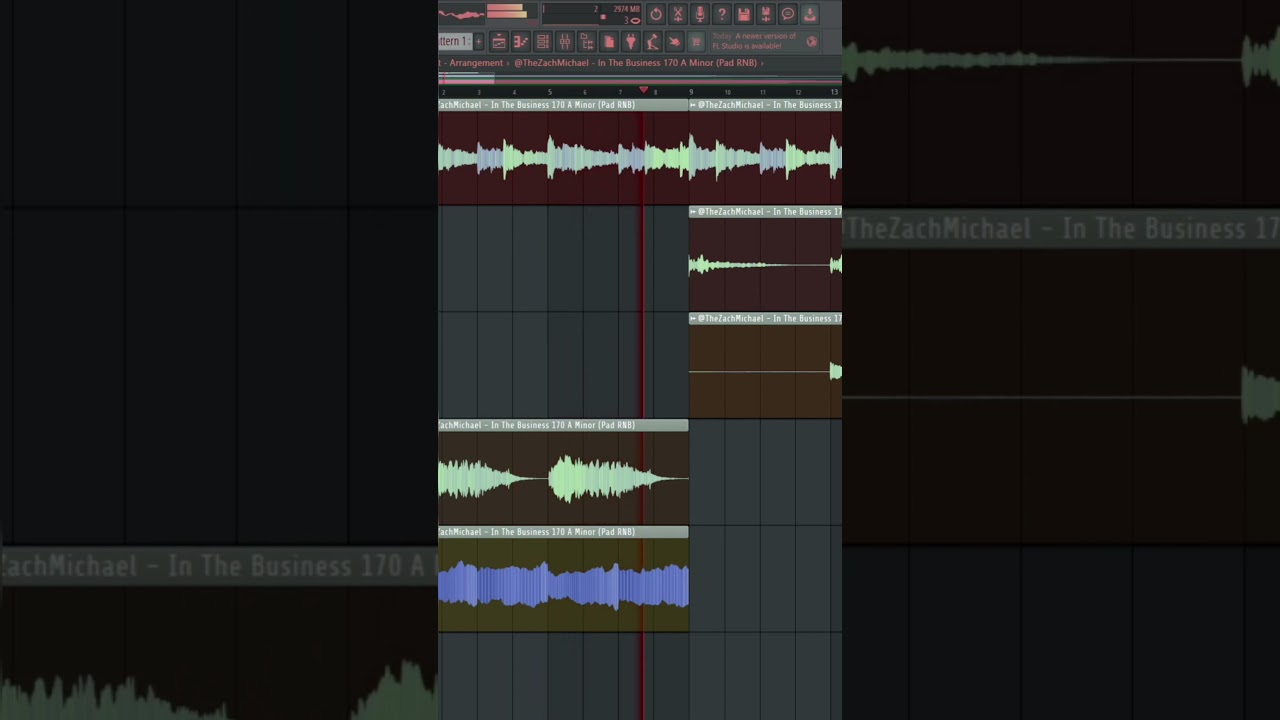The height and width of the screenshot is (720, 1280).
Task: Open the shopping cart store icon
Action: click(x=697, y=41)
